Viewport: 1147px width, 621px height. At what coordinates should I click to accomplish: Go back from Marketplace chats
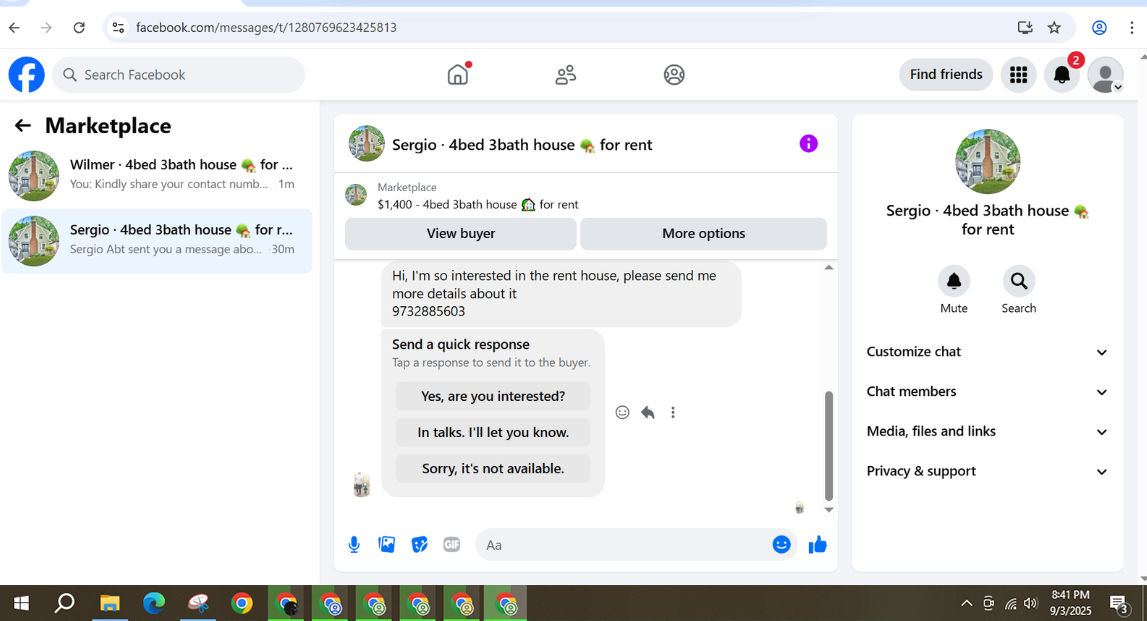[23, 126]
